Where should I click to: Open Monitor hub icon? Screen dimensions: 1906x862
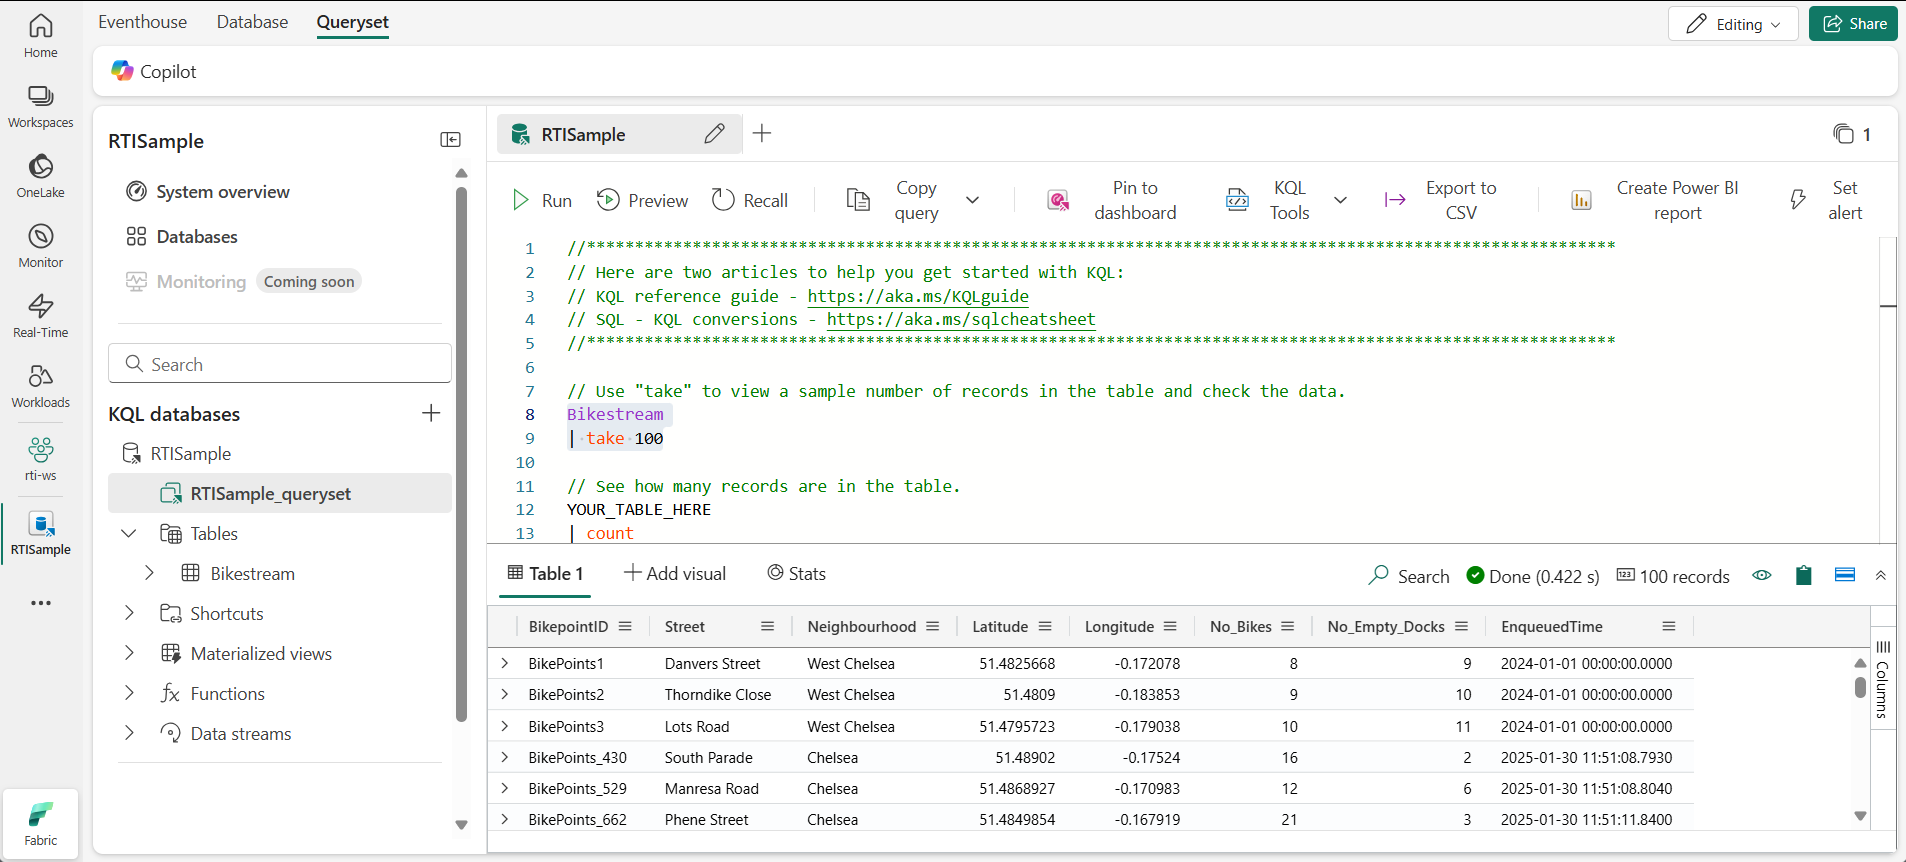click(x=41, y=246)
